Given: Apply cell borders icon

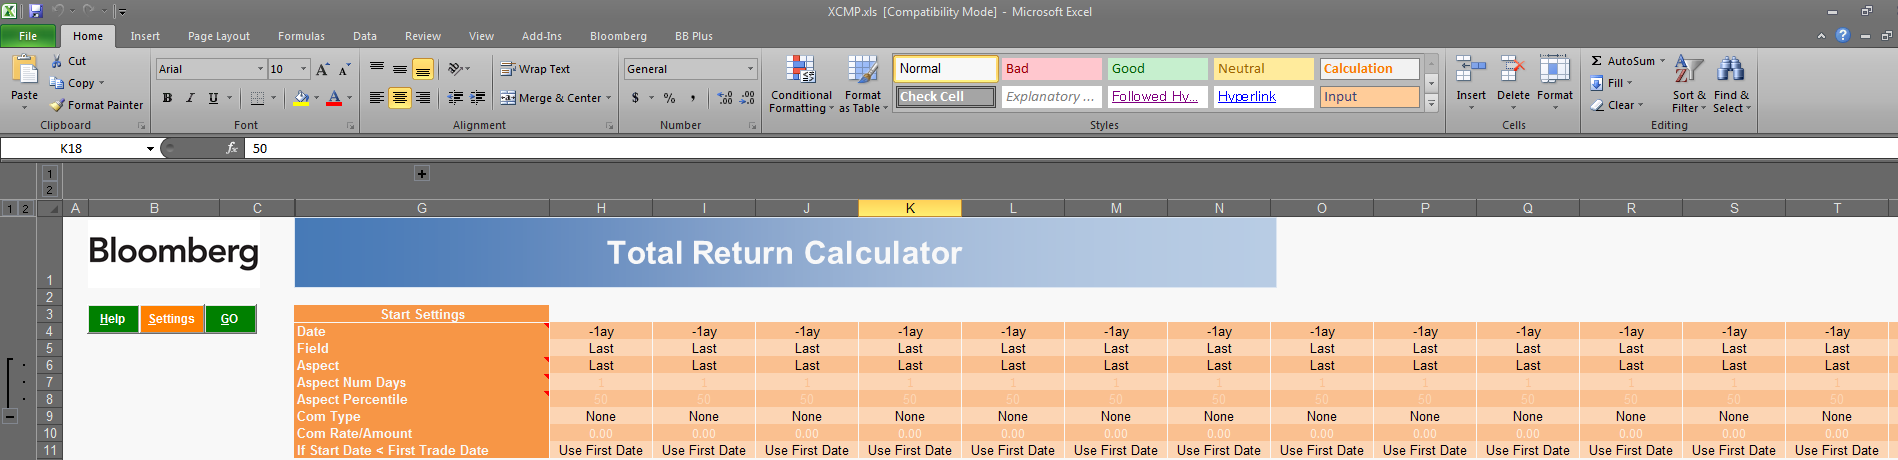Looking at the screenshot, I should [257, 98].
